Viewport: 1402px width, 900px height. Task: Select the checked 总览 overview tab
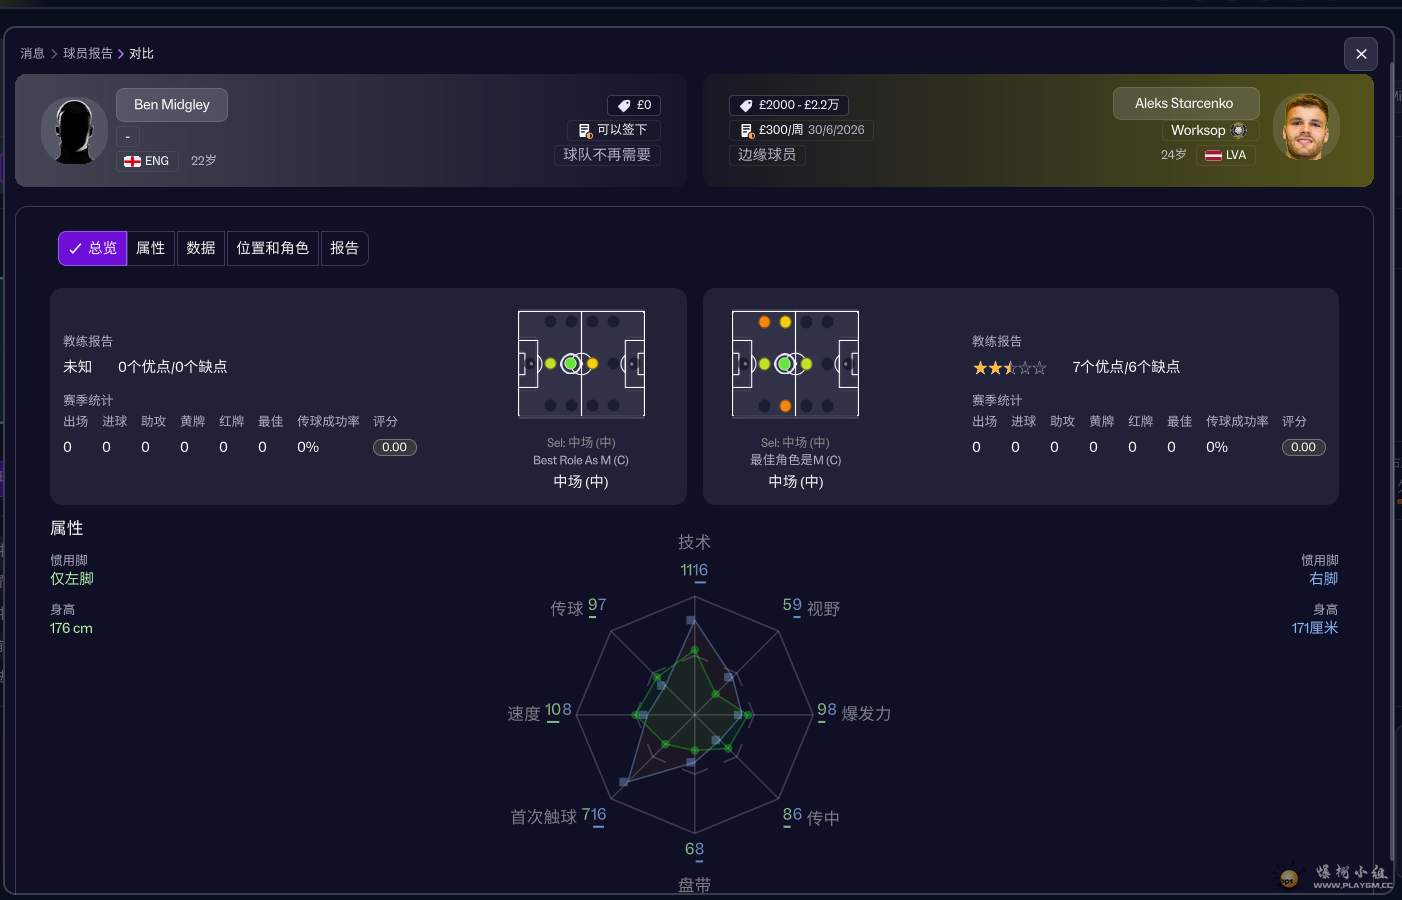click(x=92, y=248)
